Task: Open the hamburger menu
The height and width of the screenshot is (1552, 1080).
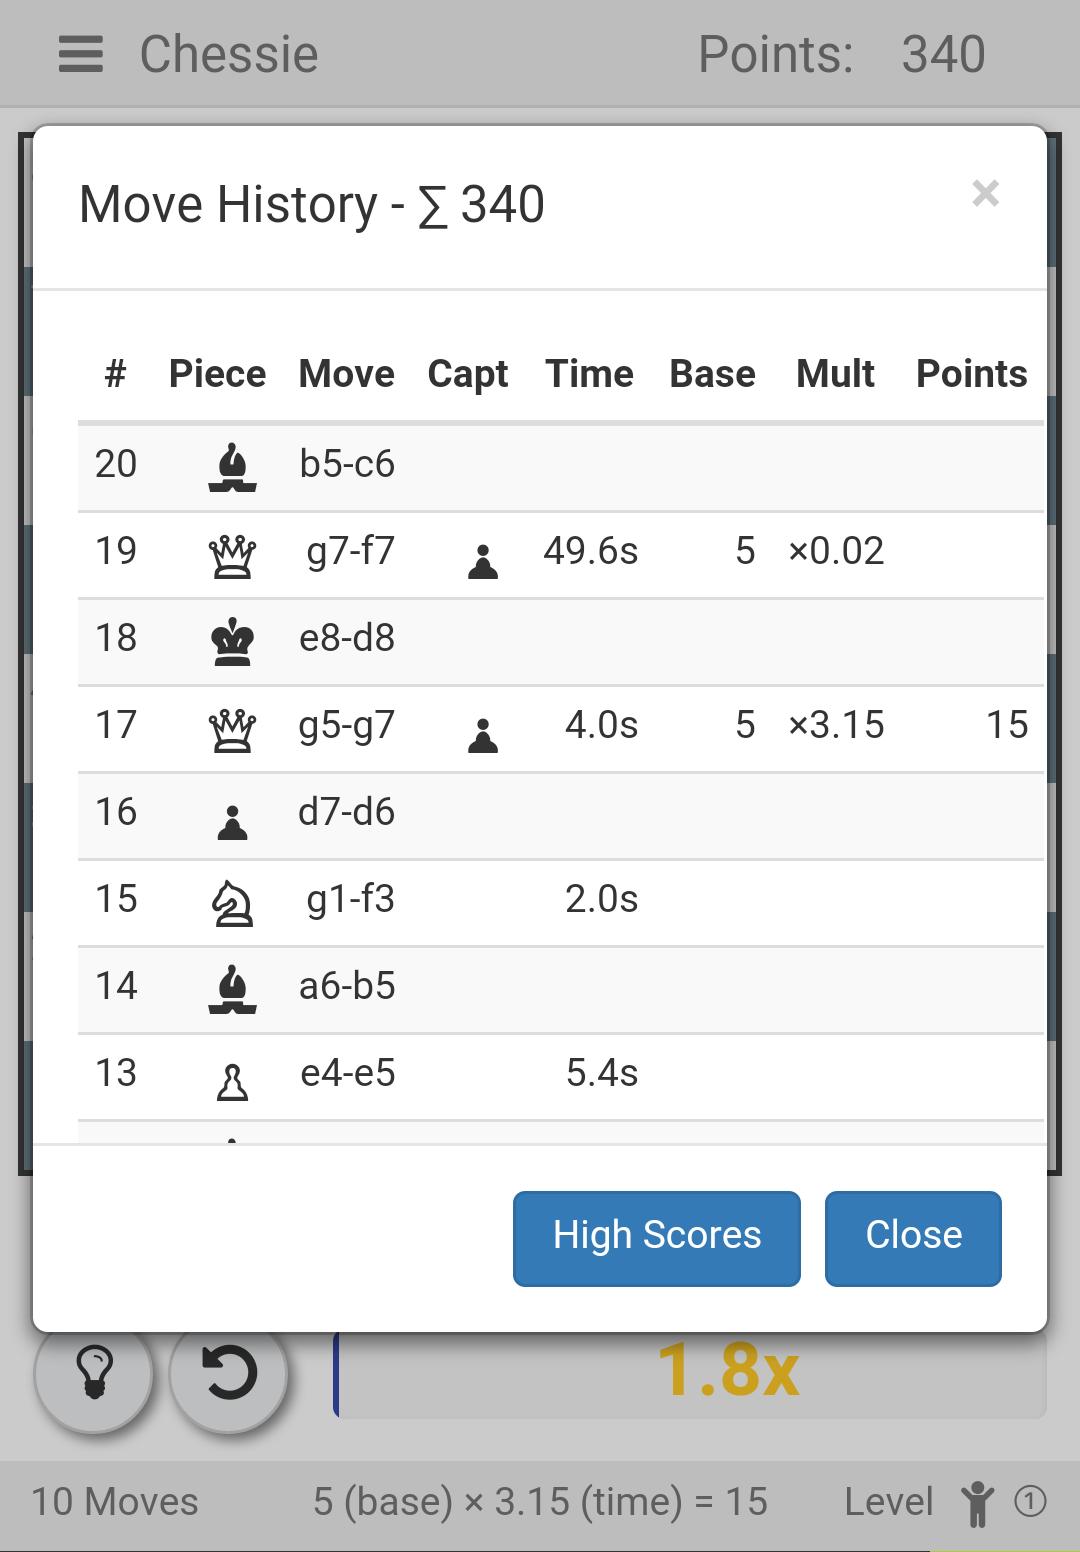Action: tap(81, 54)
